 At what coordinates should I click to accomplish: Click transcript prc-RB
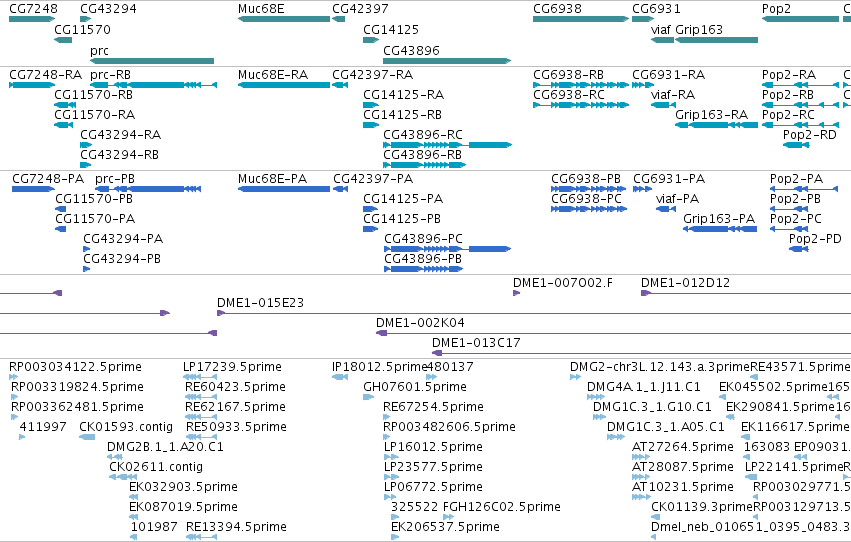[x=154, y=85]
